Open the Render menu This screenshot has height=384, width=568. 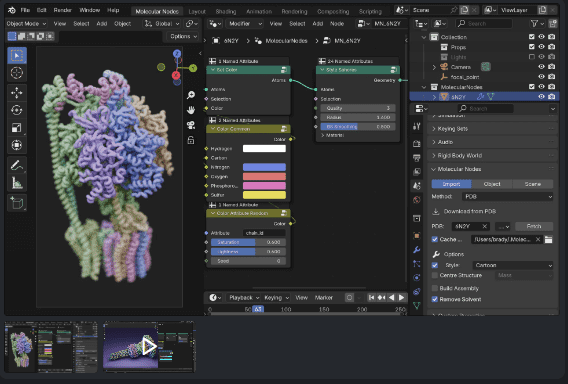(63, 10)
